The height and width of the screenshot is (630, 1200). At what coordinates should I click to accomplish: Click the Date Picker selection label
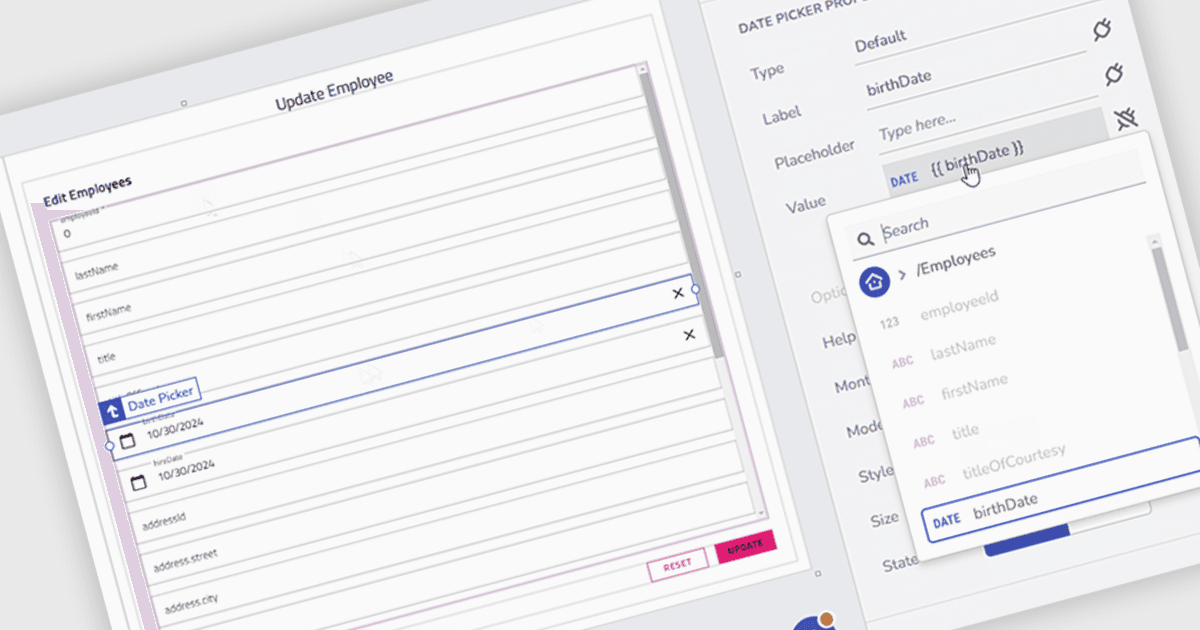point(160,398)
